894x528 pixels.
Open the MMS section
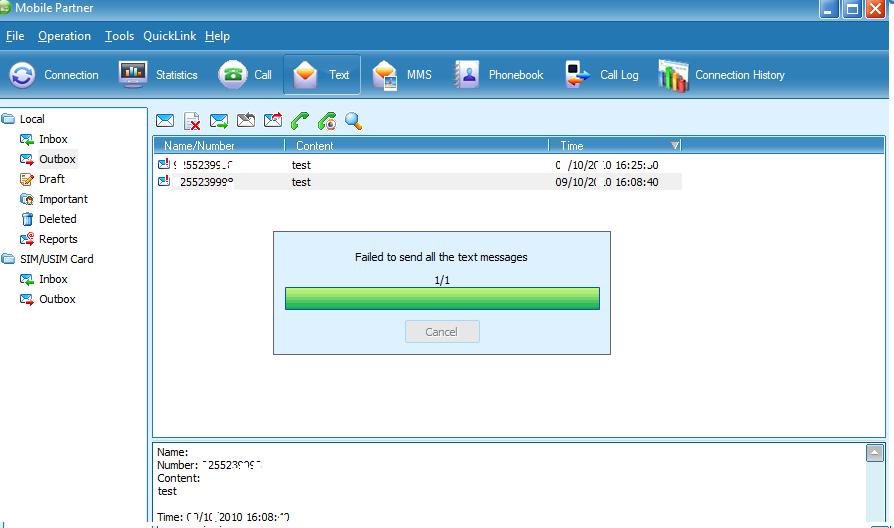coord(401,75)
